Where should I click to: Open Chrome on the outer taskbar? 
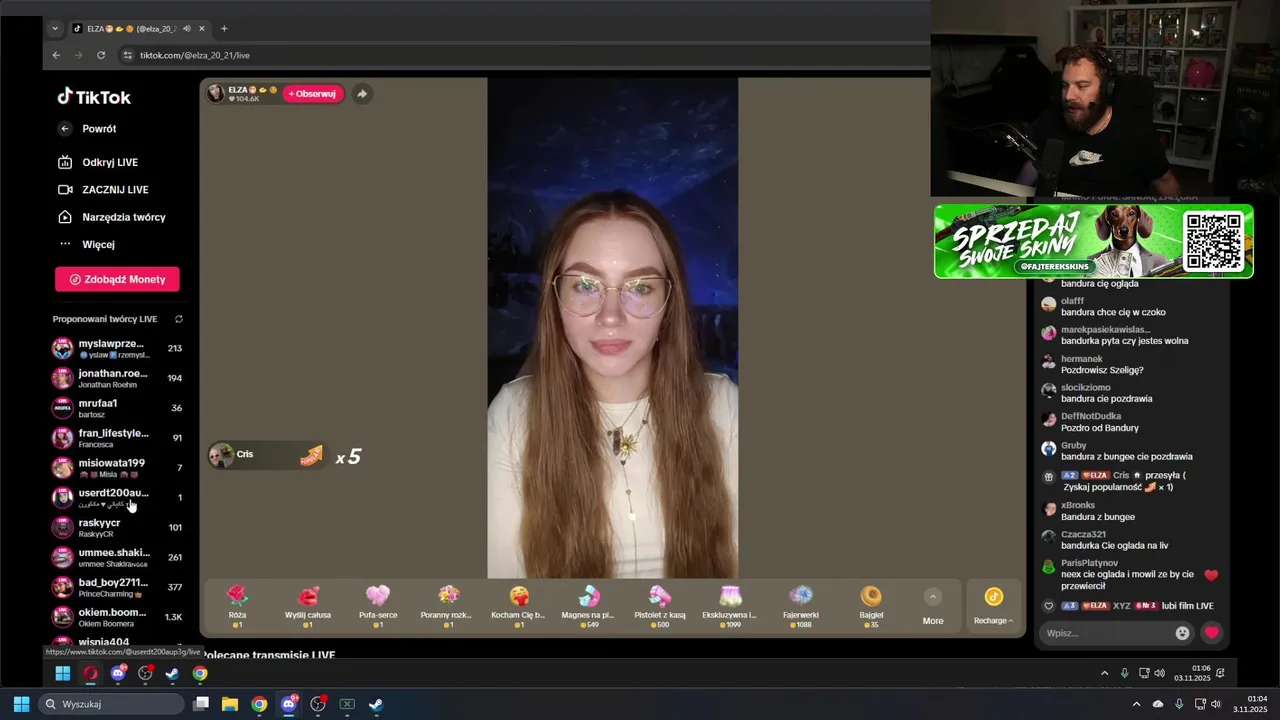tap(259, 704)
